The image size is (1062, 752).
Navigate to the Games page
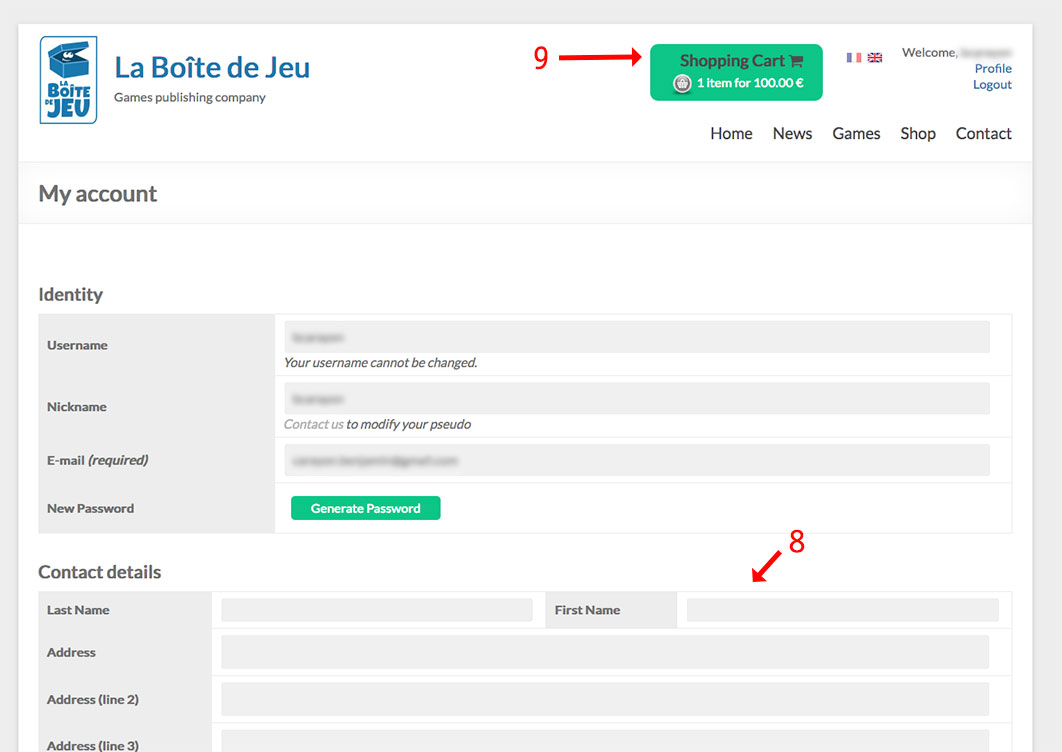pos(856,134)
